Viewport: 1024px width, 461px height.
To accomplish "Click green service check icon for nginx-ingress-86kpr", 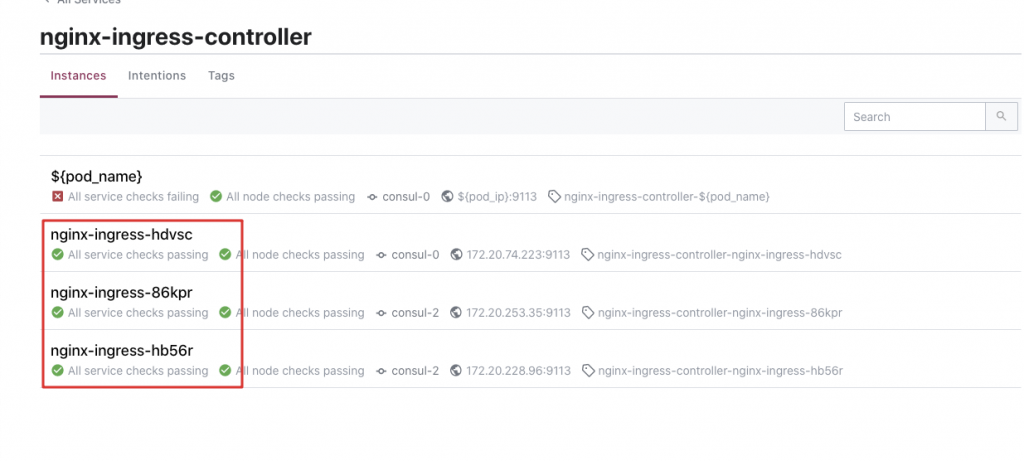I will tap(57, 313).
